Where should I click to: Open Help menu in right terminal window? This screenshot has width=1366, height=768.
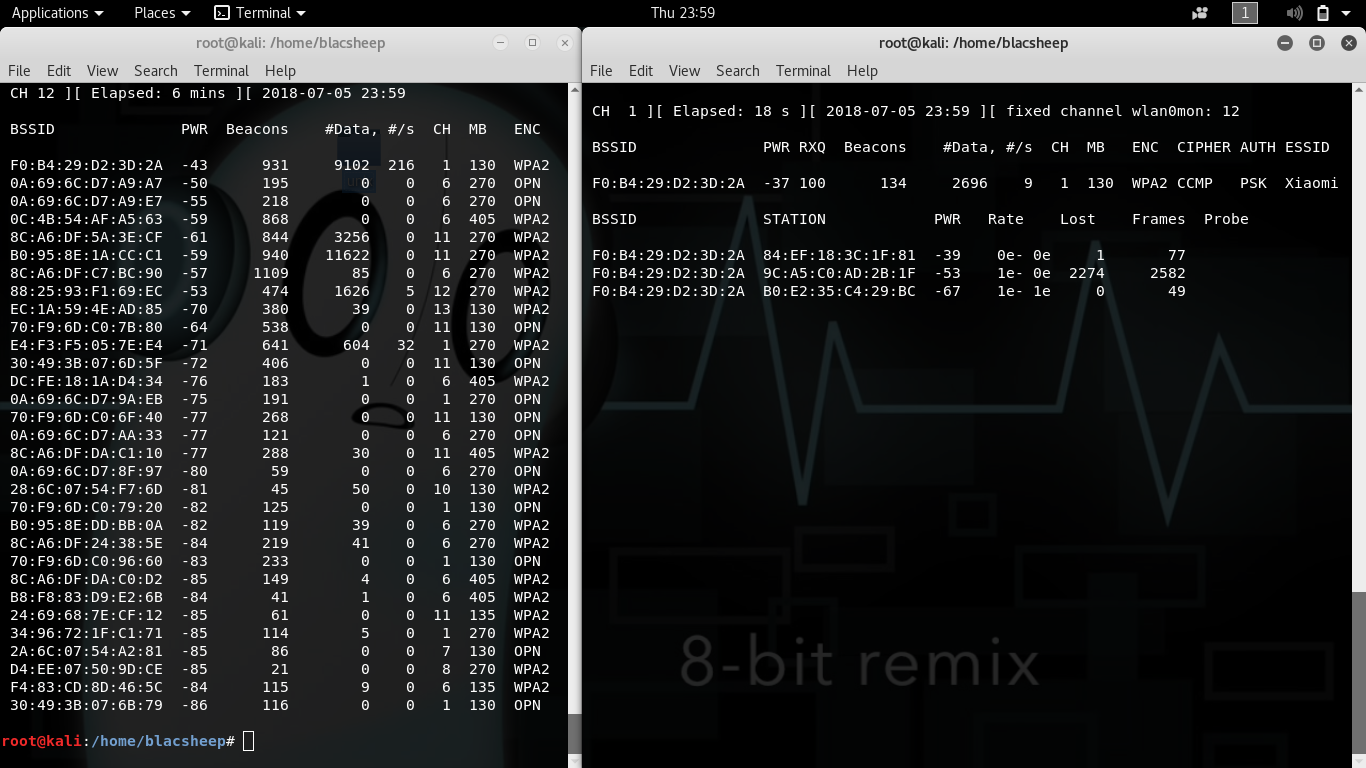[x=862, y=71]
